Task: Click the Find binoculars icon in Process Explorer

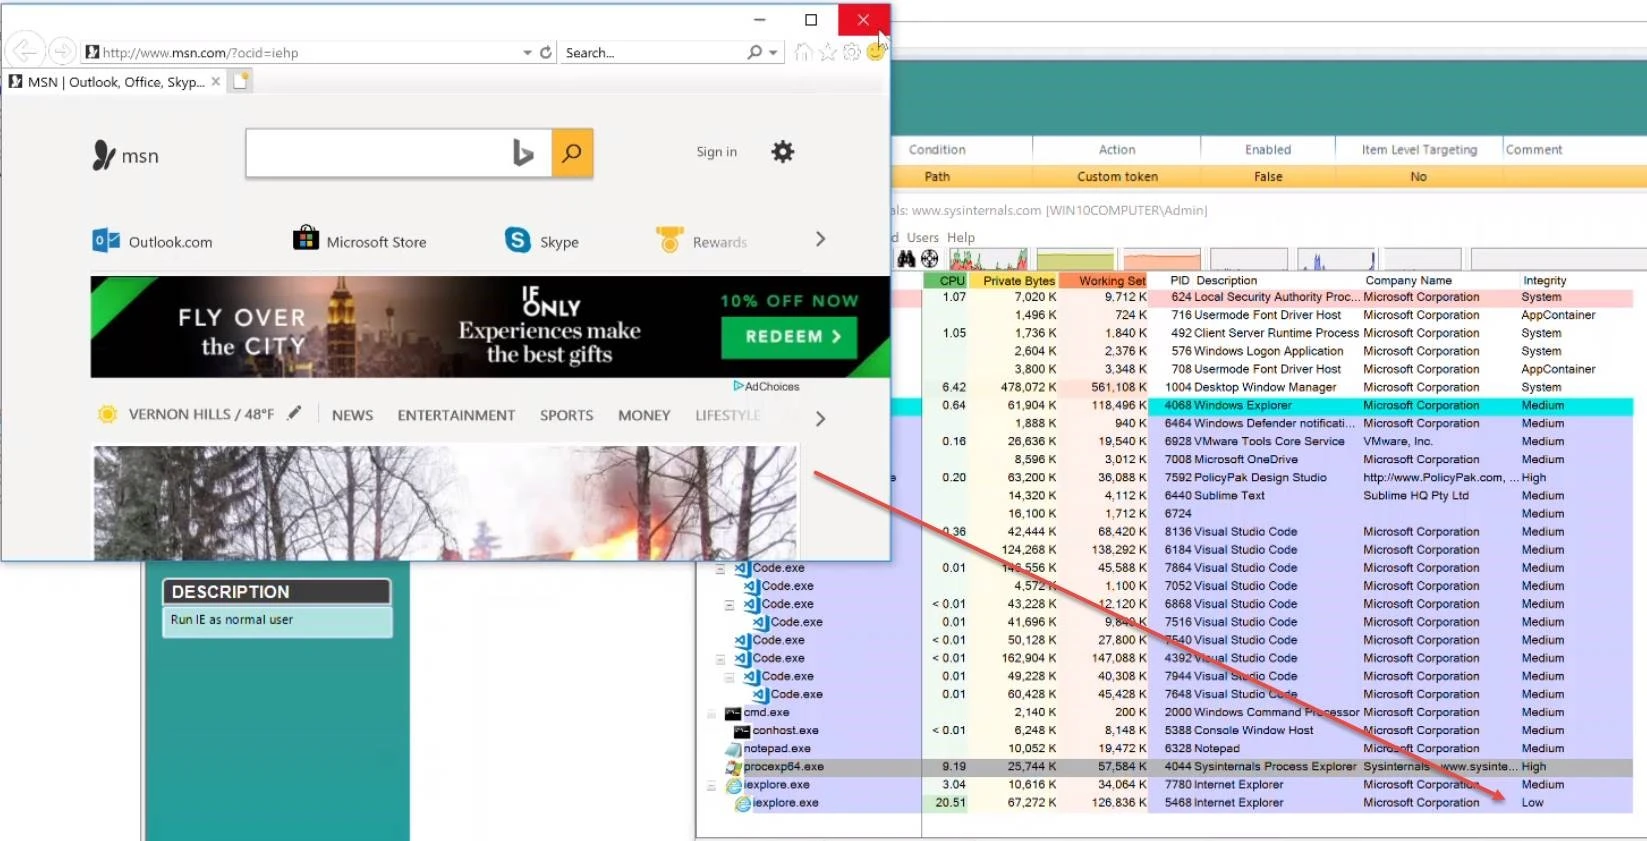Action: [x=906, y=259]
